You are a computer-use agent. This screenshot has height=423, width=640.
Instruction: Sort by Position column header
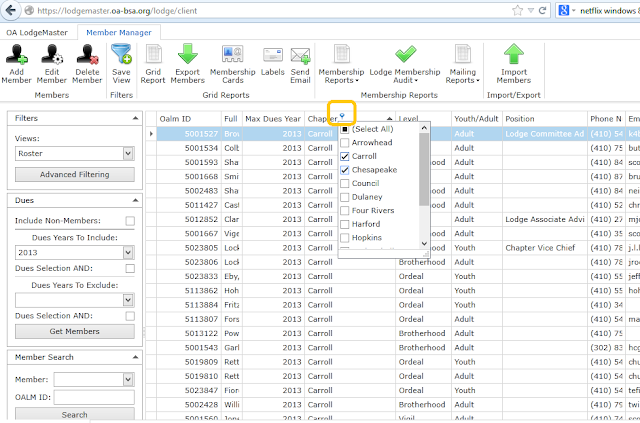(545, 119)
